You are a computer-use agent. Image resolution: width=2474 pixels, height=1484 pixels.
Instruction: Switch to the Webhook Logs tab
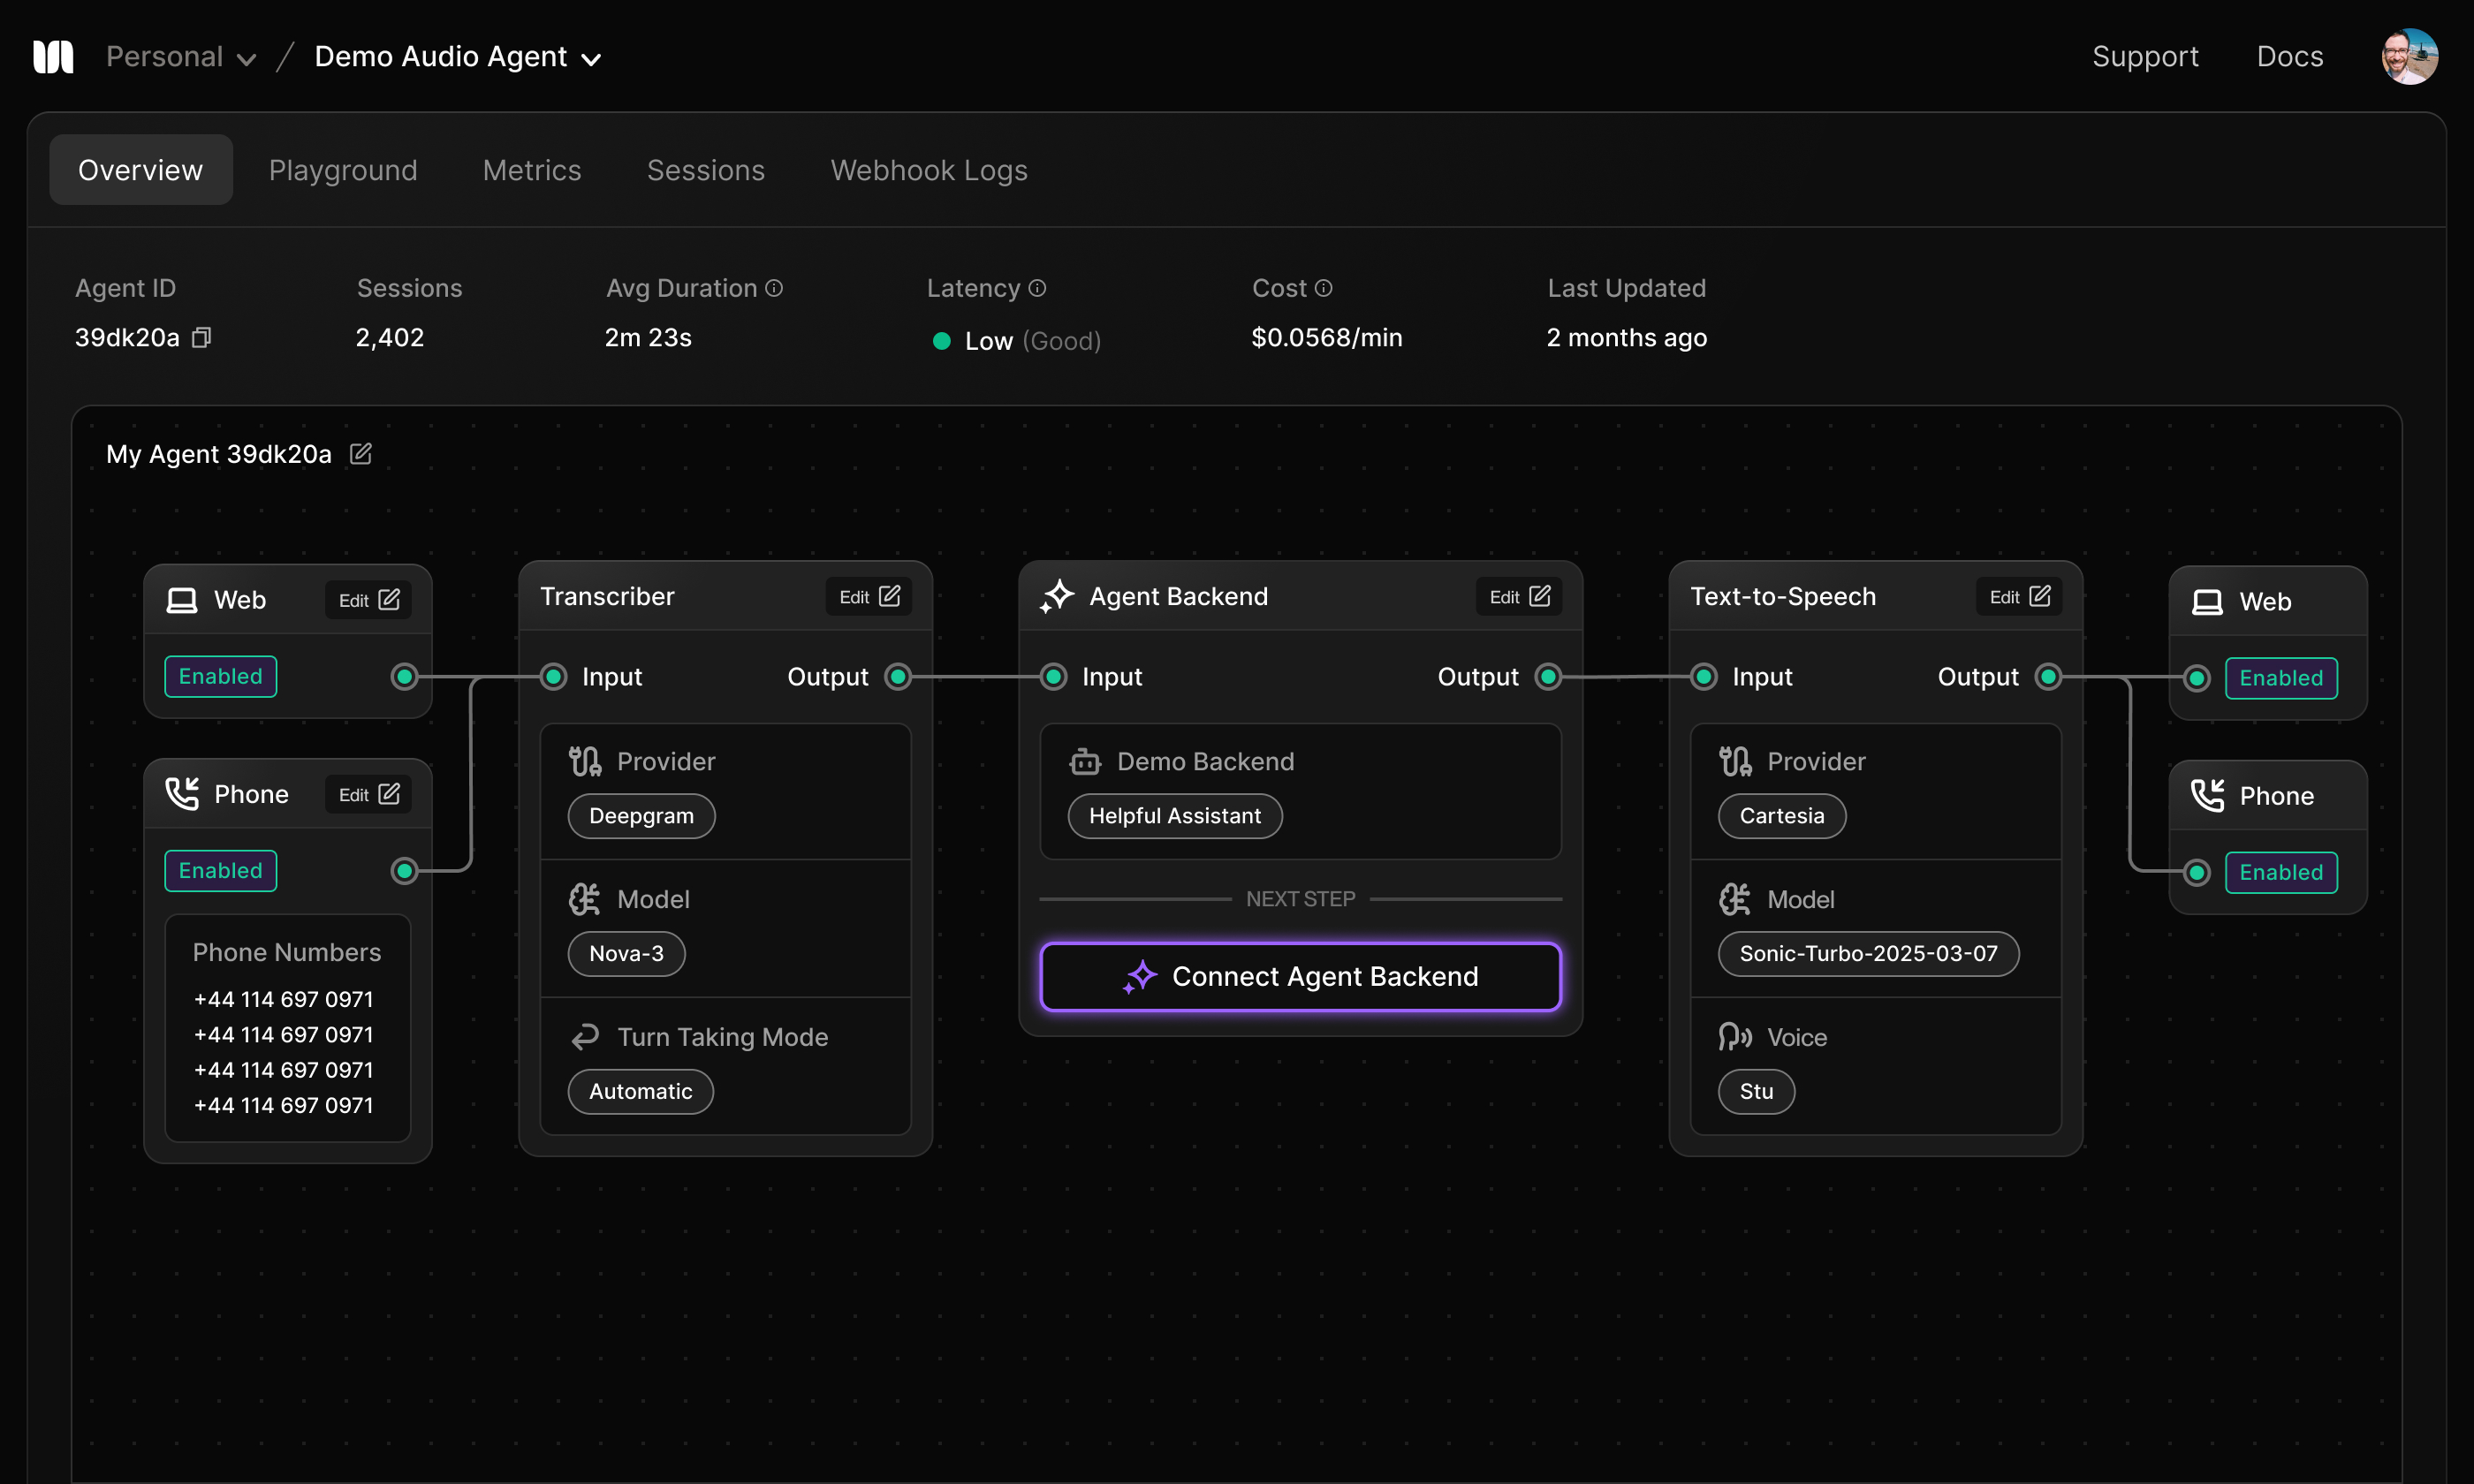click(928, 170)
